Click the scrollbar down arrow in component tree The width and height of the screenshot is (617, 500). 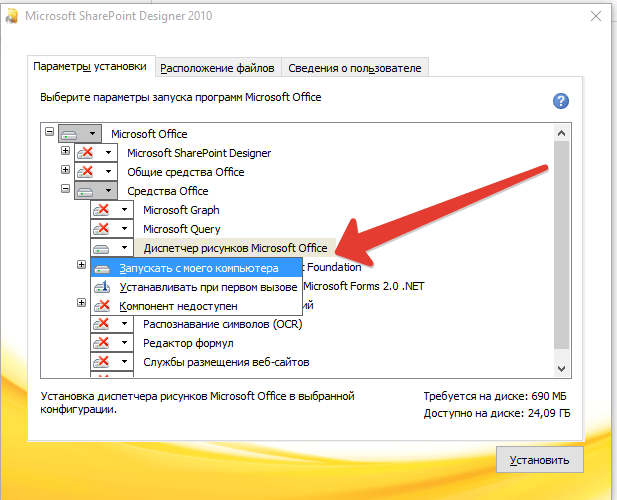562,369
